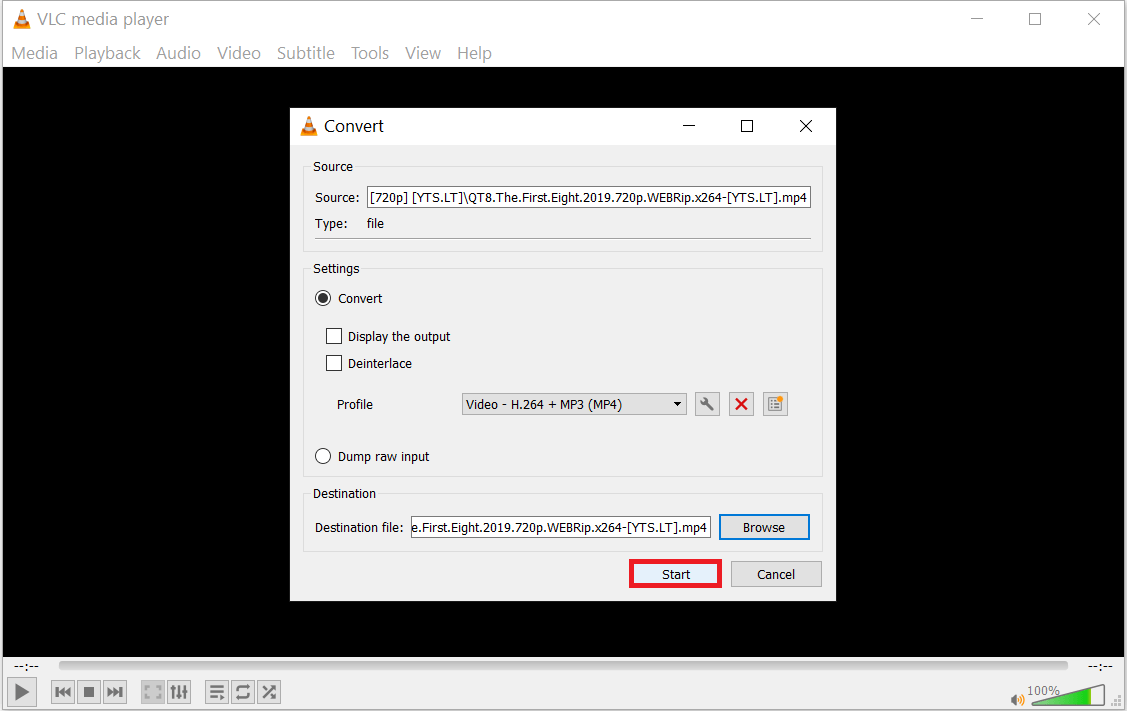The height and width of the screenshot is (711, 1127).
Task: Close the Convert dialog
Action: tap(806, 126)
